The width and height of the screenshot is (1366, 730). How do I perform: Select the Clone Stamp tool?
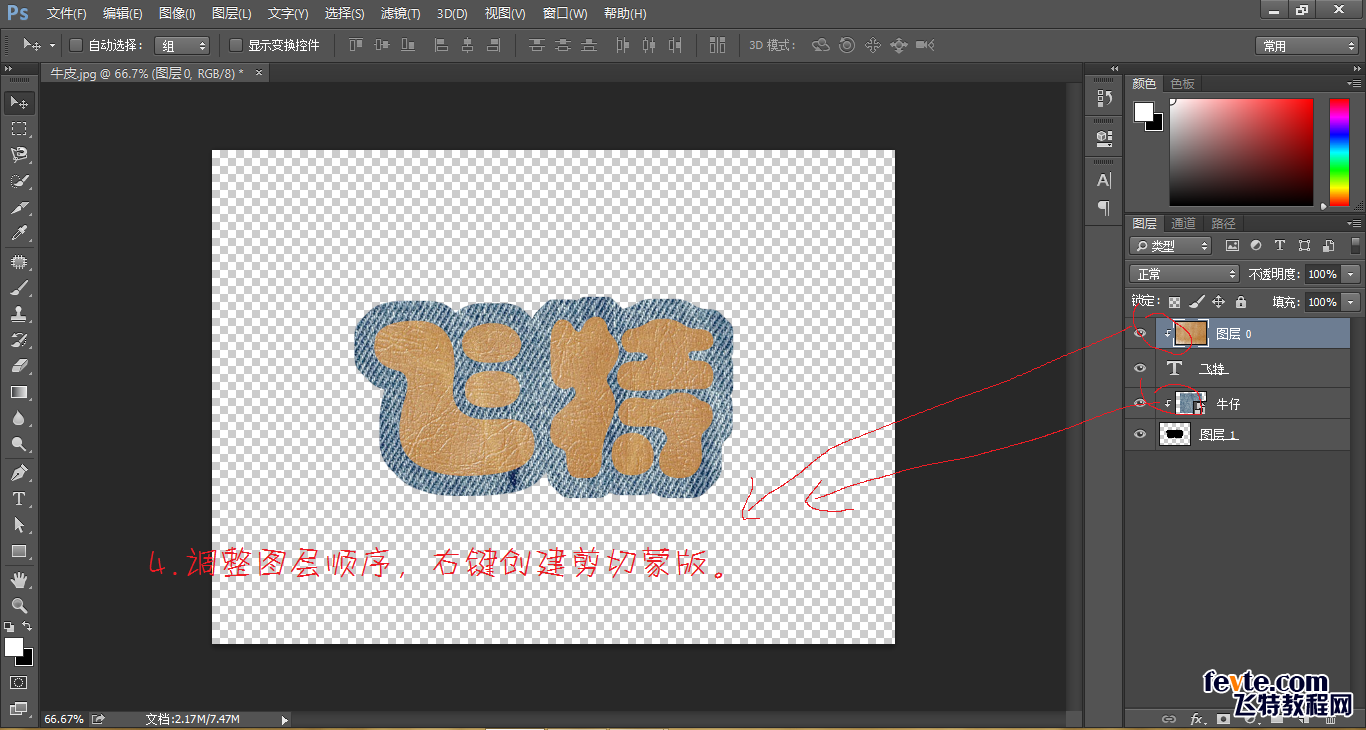coord(19,314)
